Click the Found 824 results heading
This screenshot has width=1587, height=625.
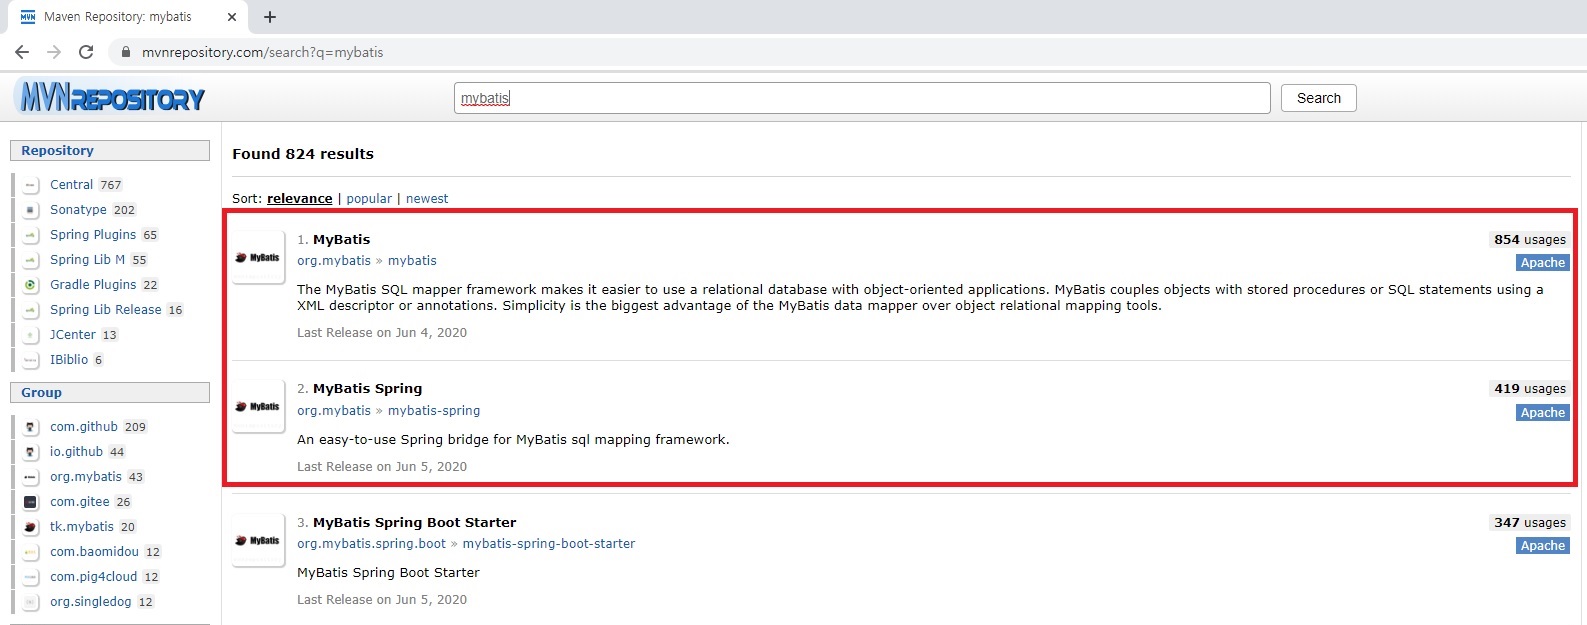pyautogui.click(x=303, y=154)
